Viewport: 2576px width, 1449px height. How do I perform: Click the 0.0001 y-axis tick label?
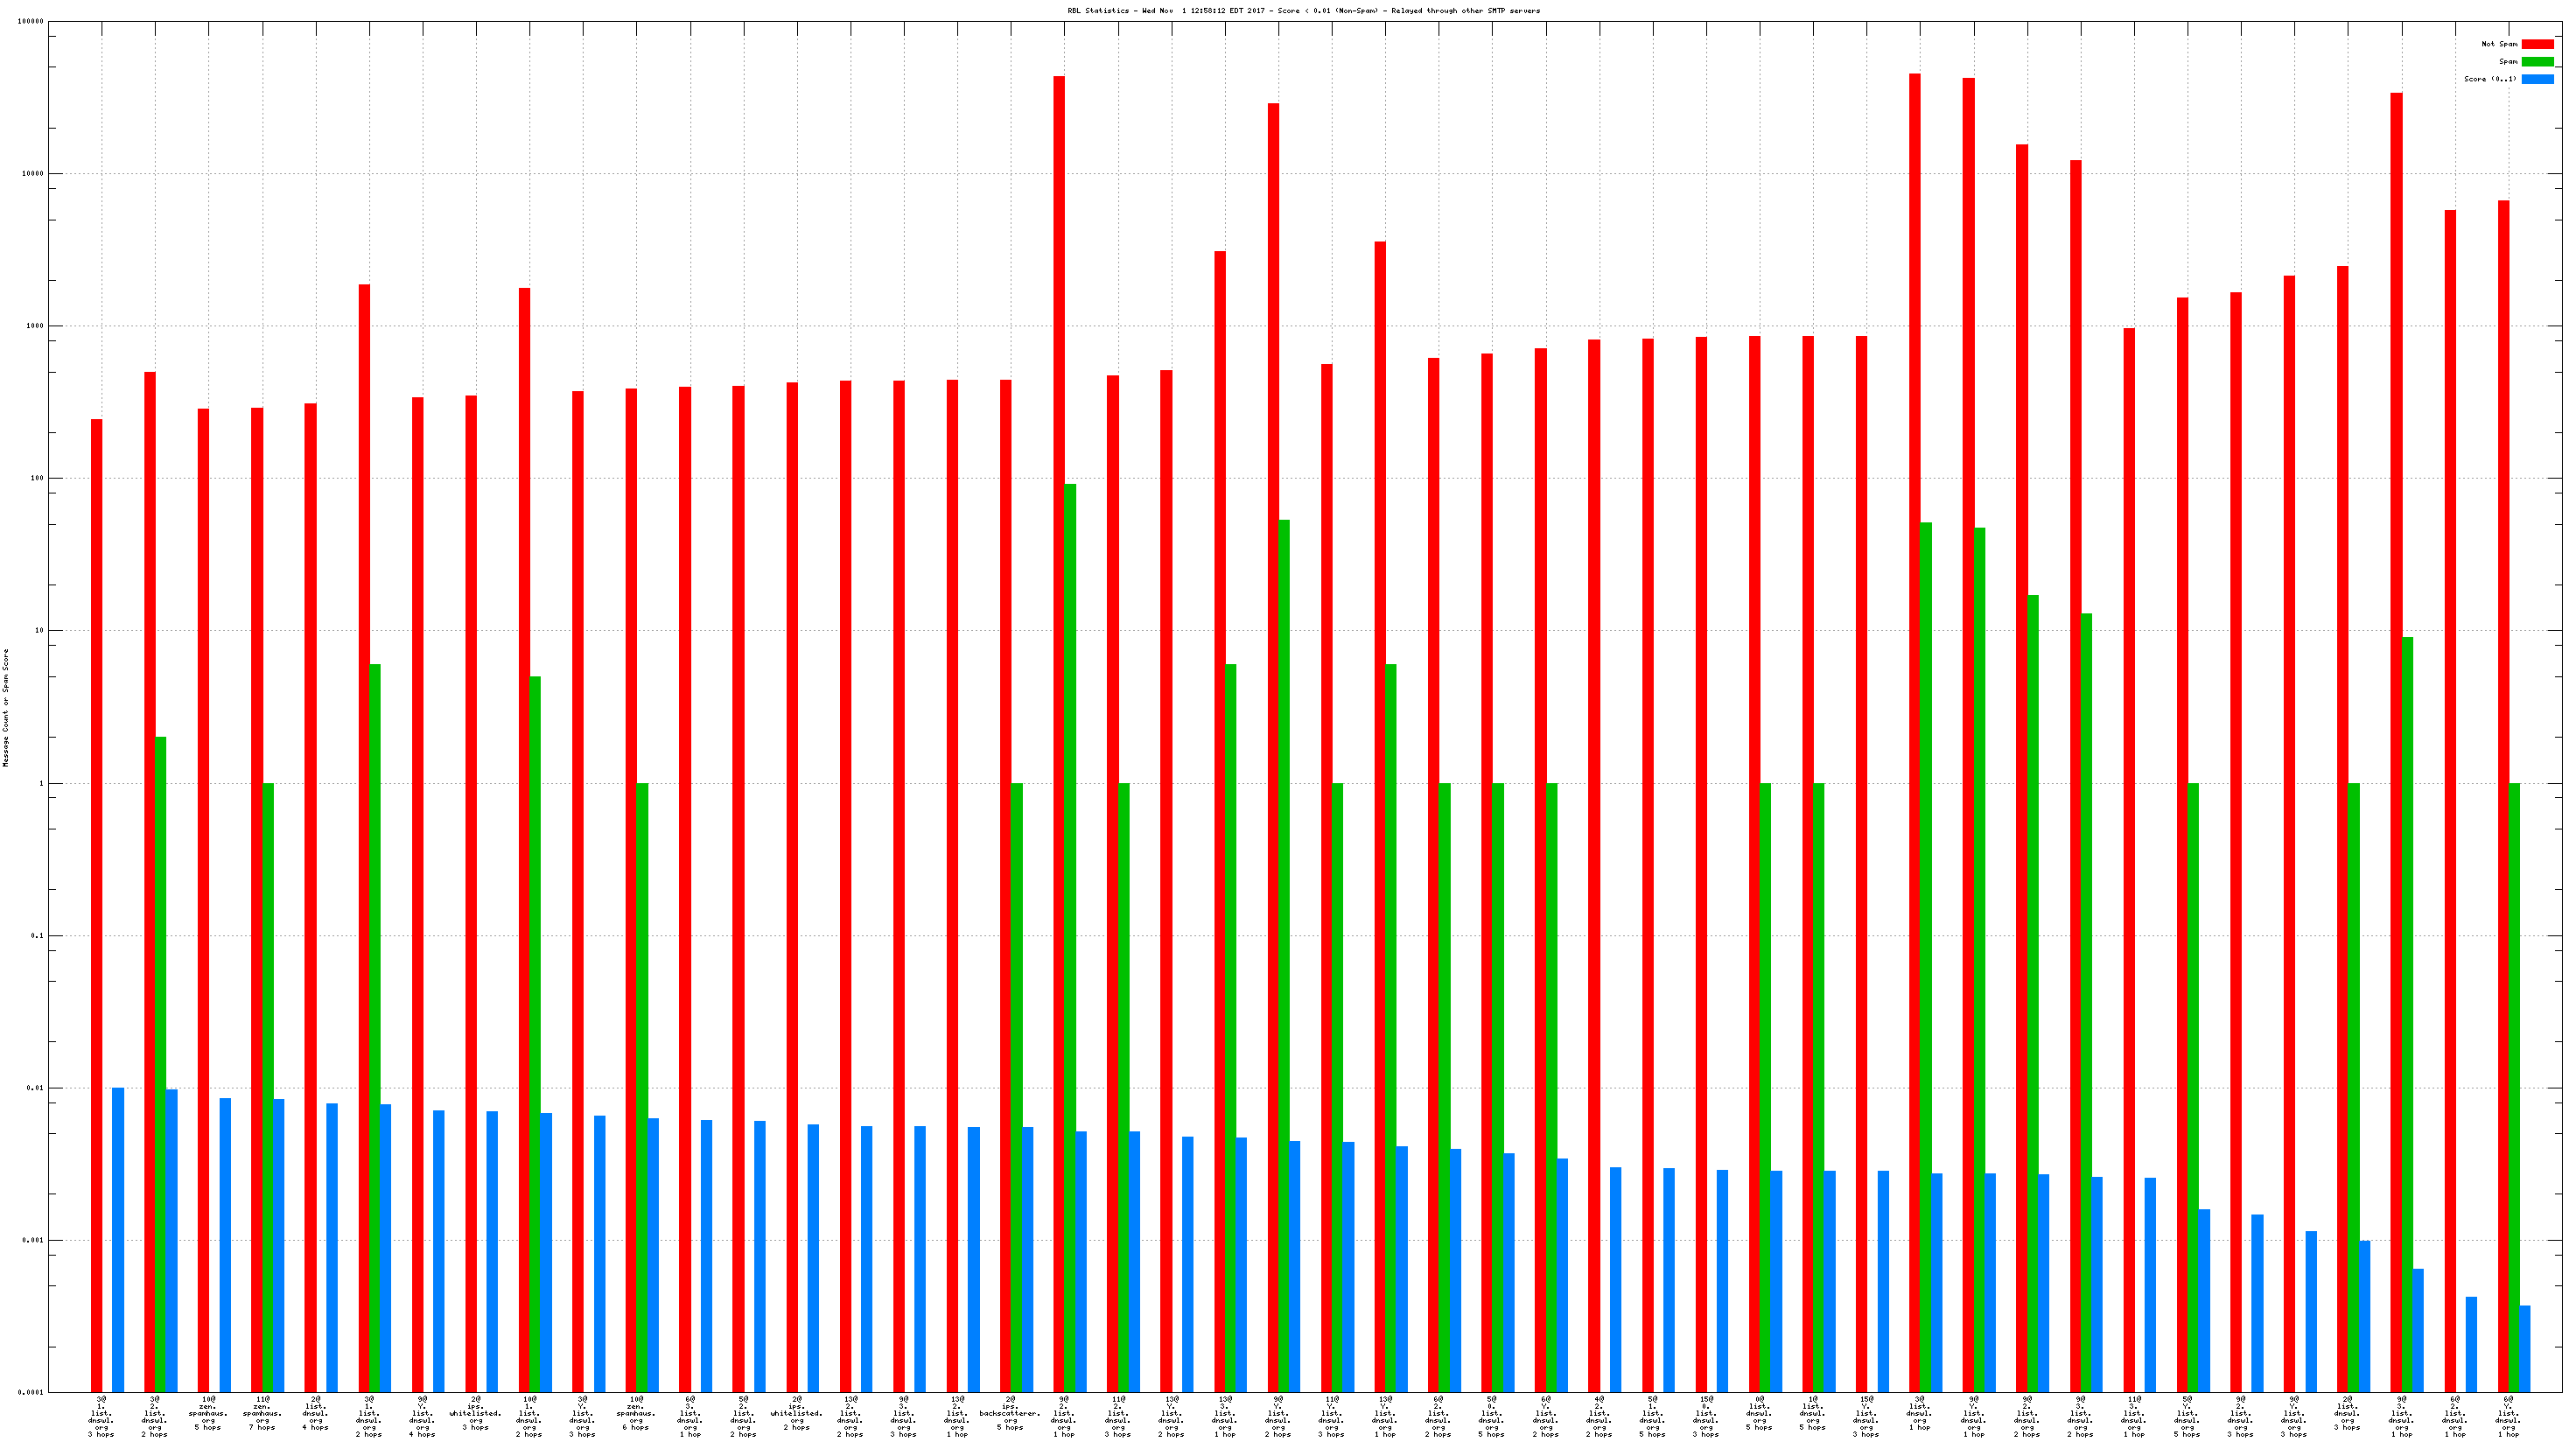click(x=30, y=1392)
